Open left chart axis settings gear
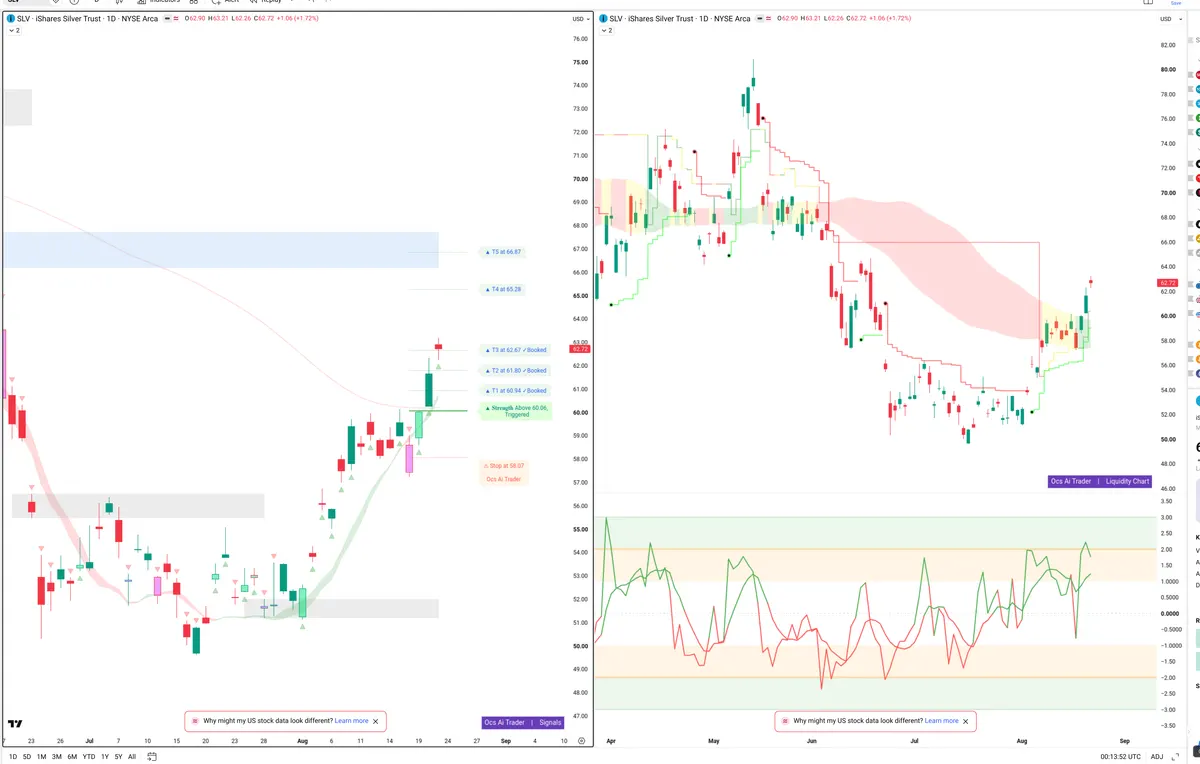1200x764 pixels. tap(581, 741)
